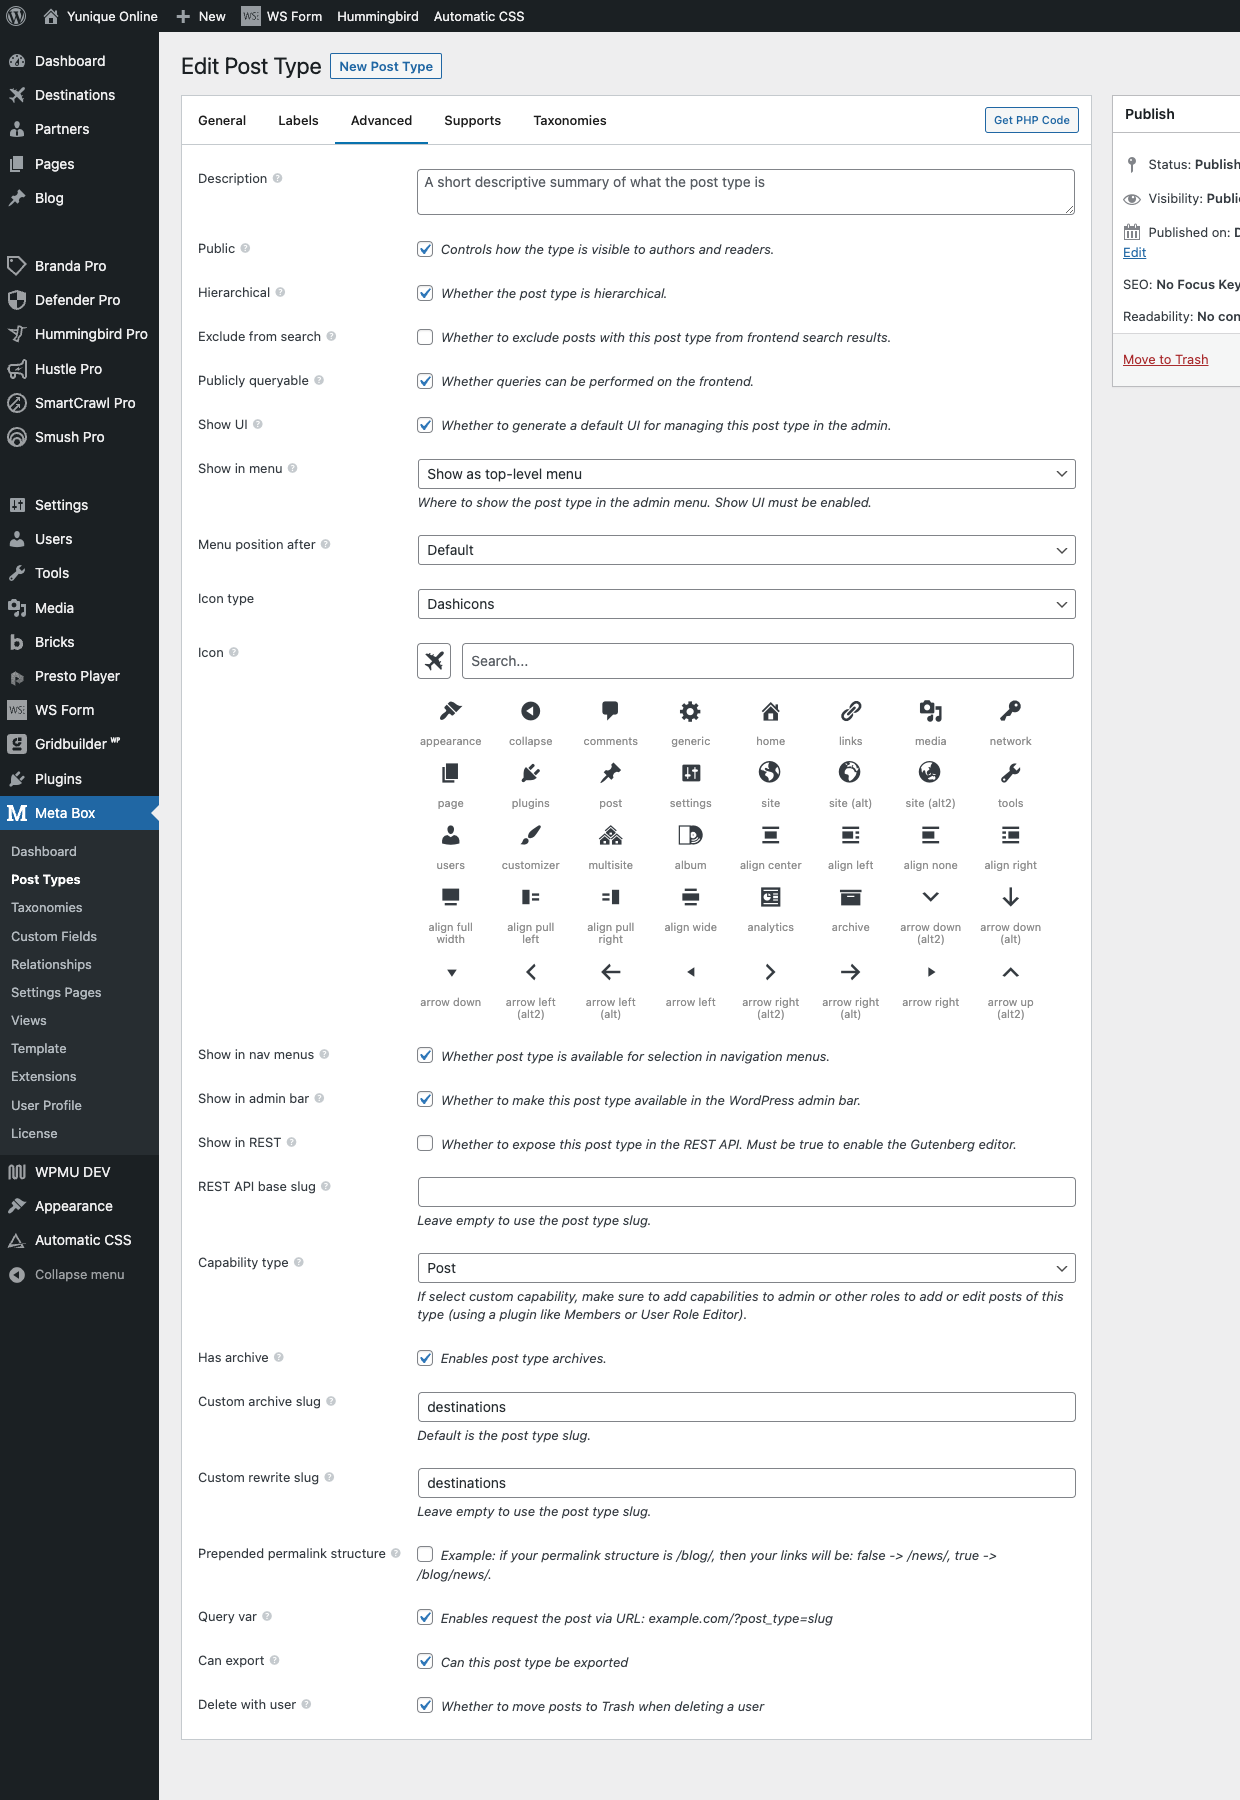Select the arrow up (alt2) dashicon

tap(1010, 972)
